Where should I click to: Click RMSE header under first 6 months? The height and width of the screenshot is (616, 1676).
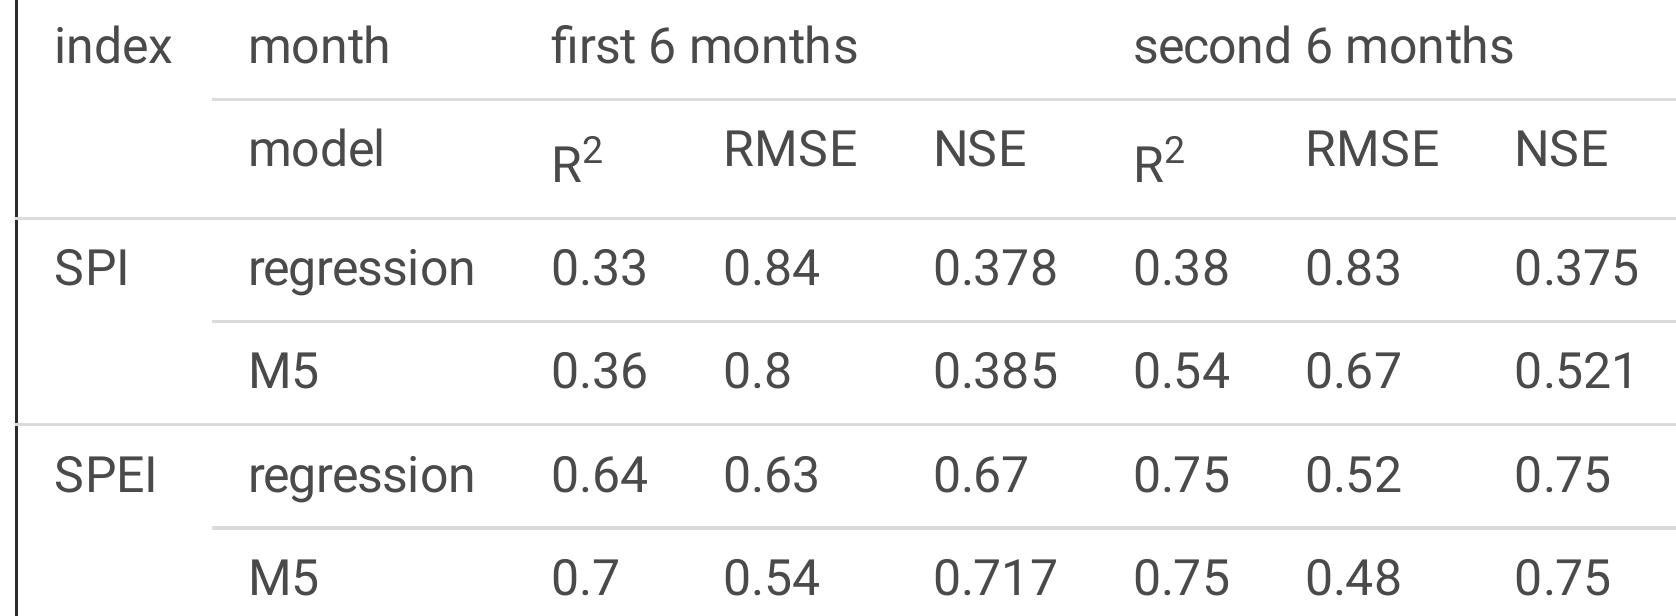790,150
